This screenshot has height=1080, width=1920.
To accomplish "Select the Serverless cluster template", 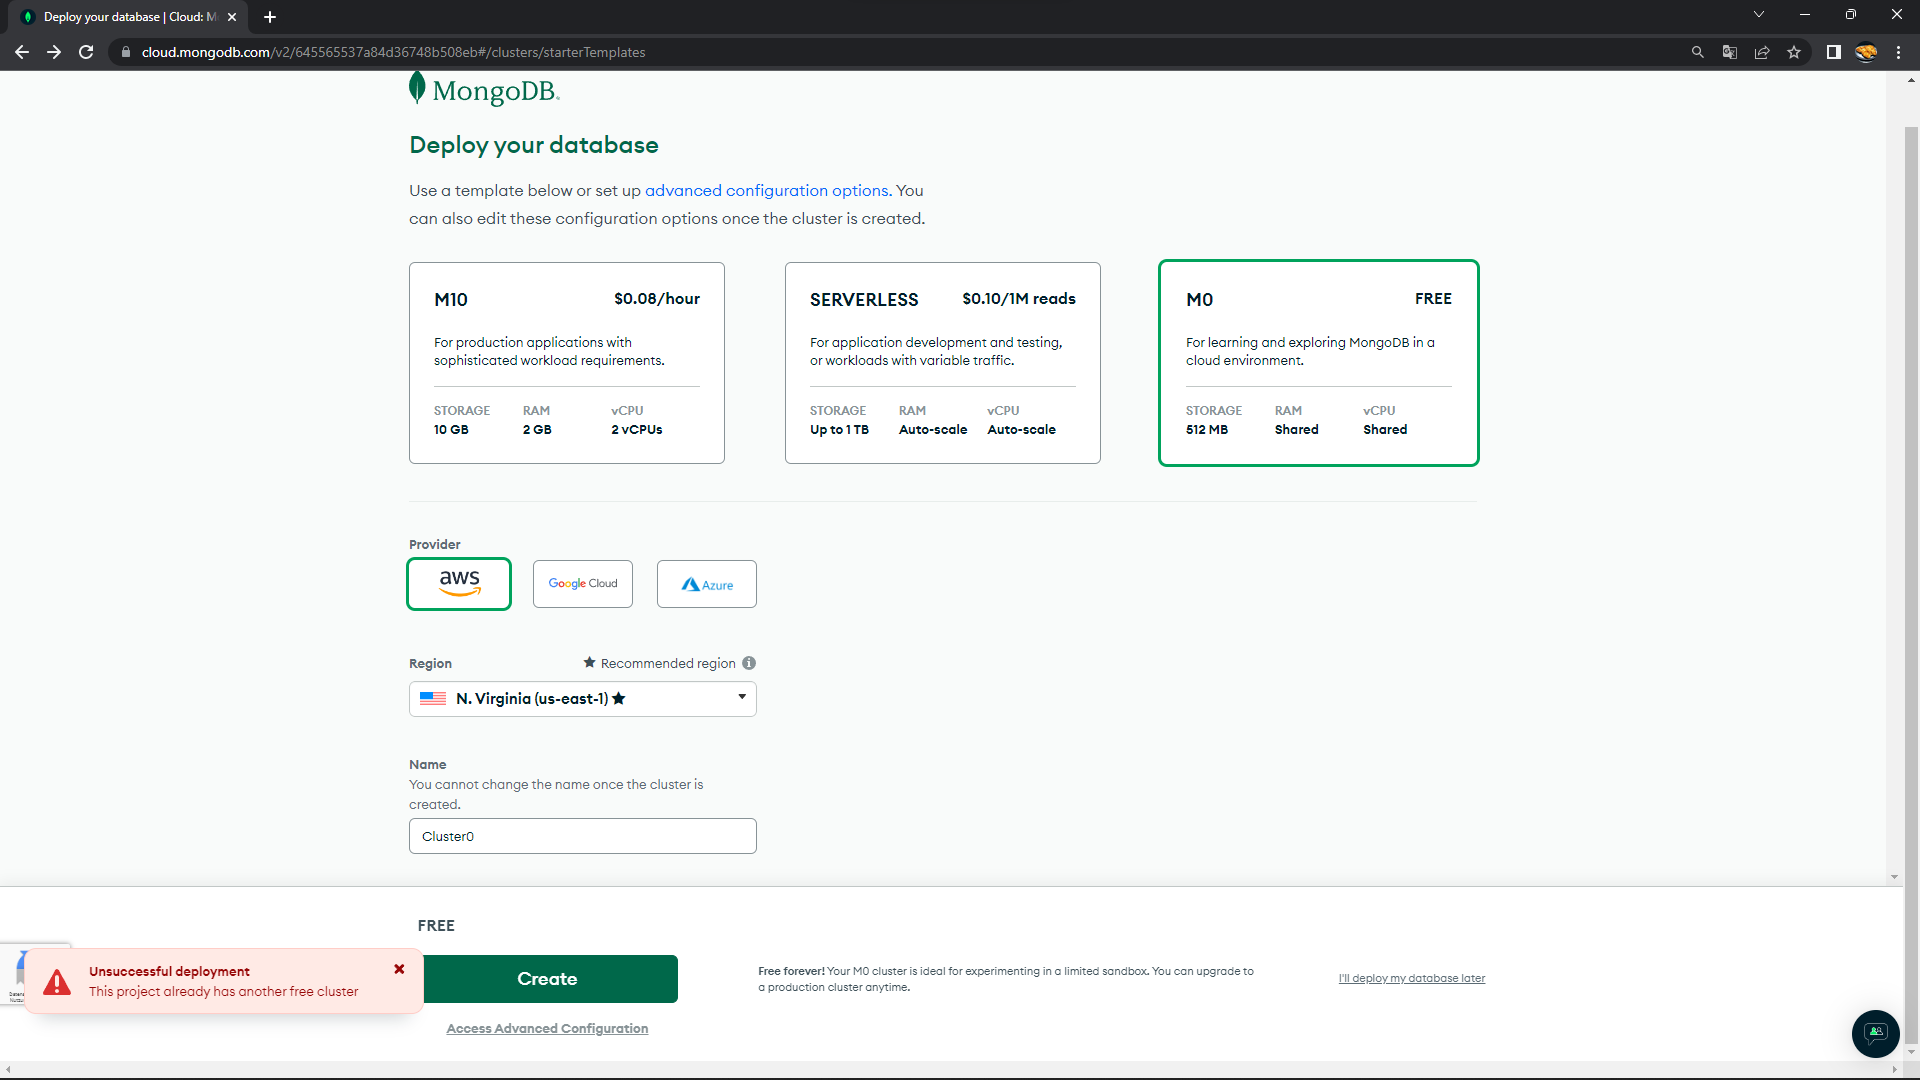I will [x=942, y=363].
